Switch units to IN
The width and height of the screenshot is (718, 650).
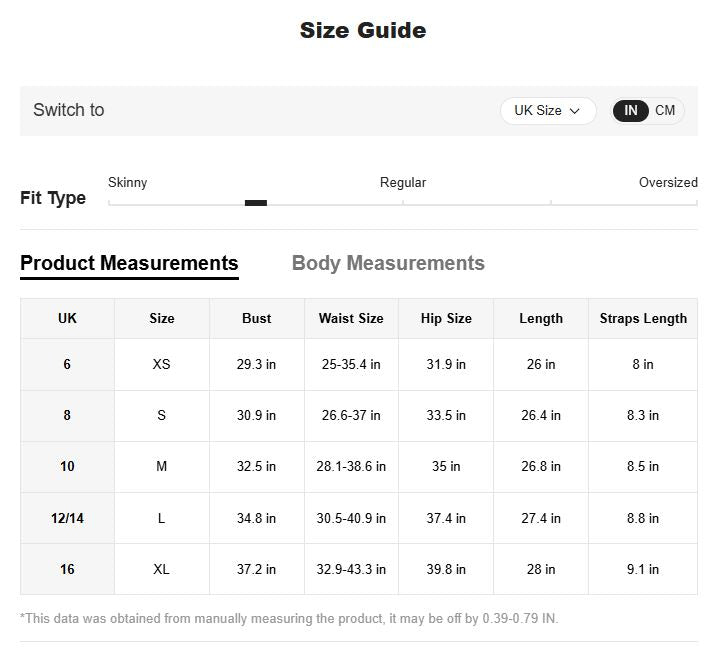pos(631,111)
